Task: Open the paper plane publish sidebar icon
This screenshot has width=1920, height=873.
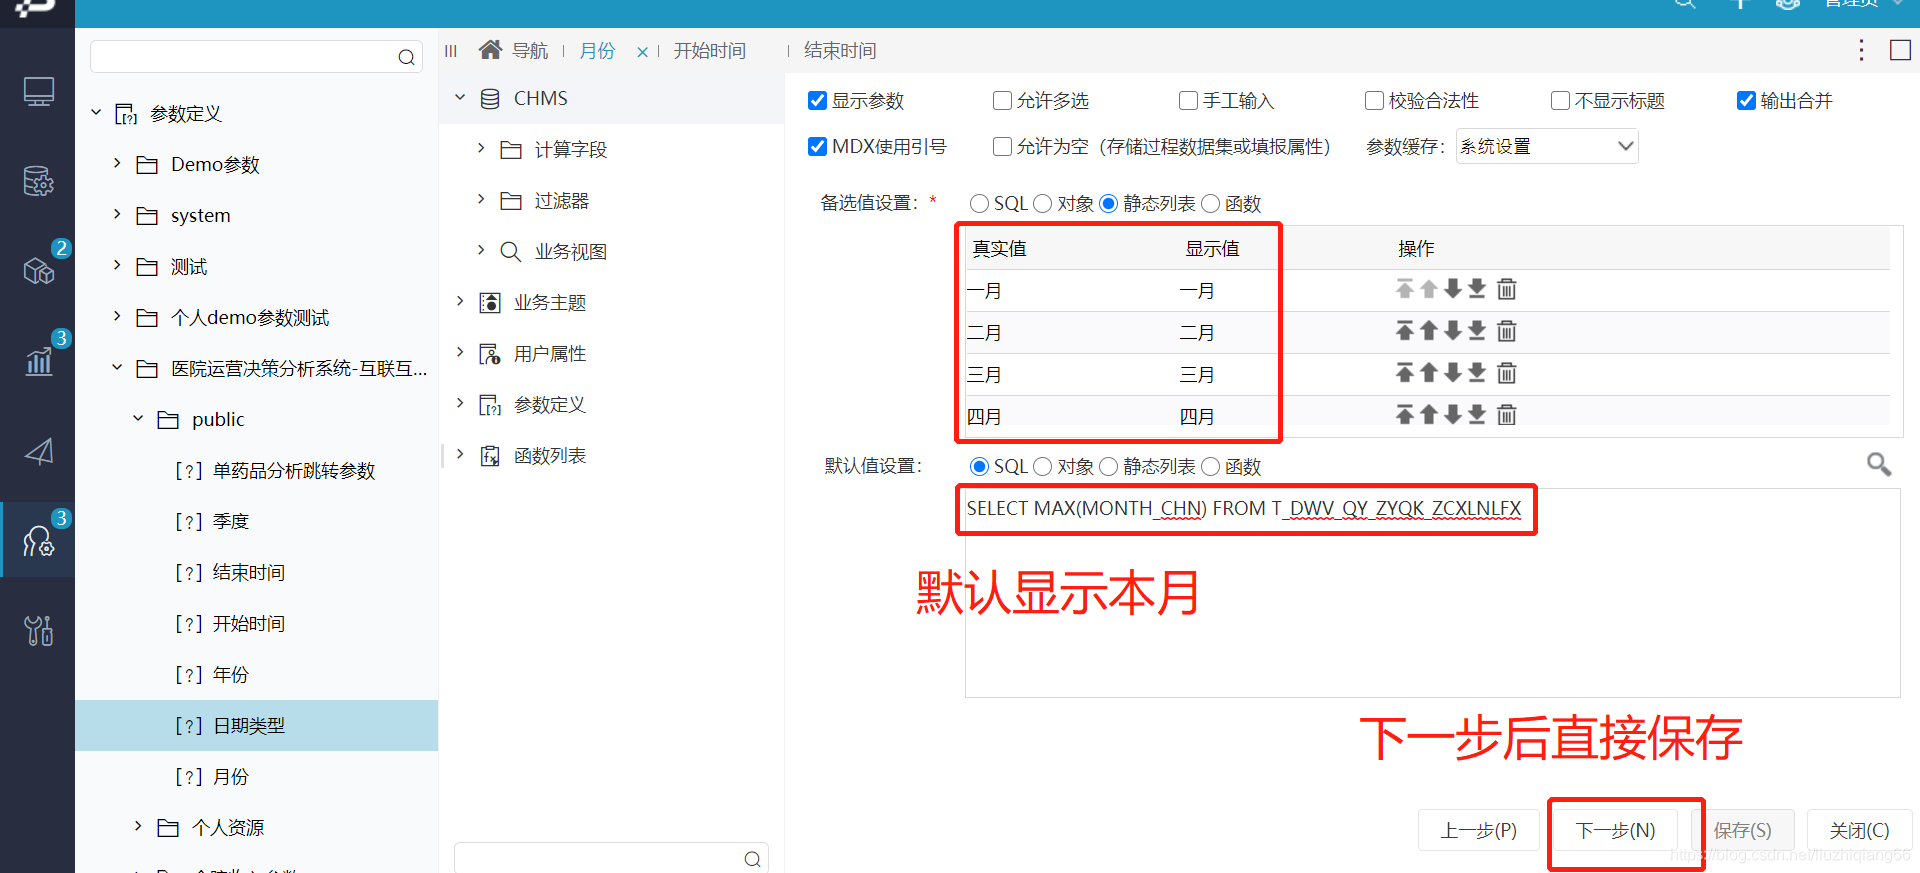Action: 38,452
